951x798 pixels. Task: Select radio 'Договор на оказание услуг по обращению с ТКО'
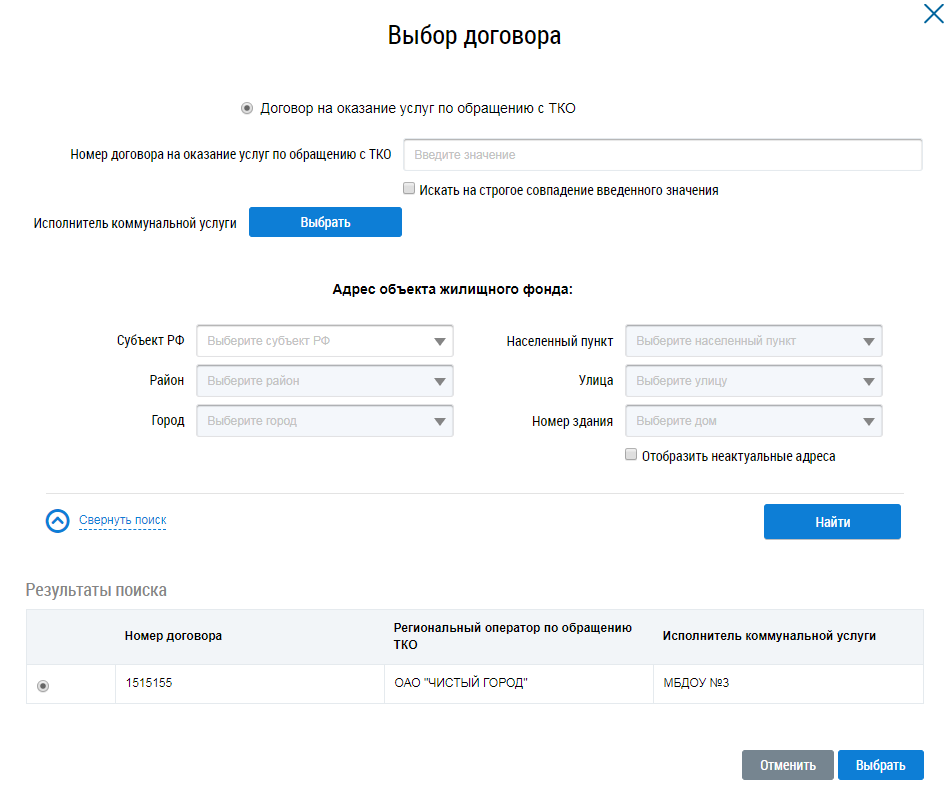(x=247, y=108)
